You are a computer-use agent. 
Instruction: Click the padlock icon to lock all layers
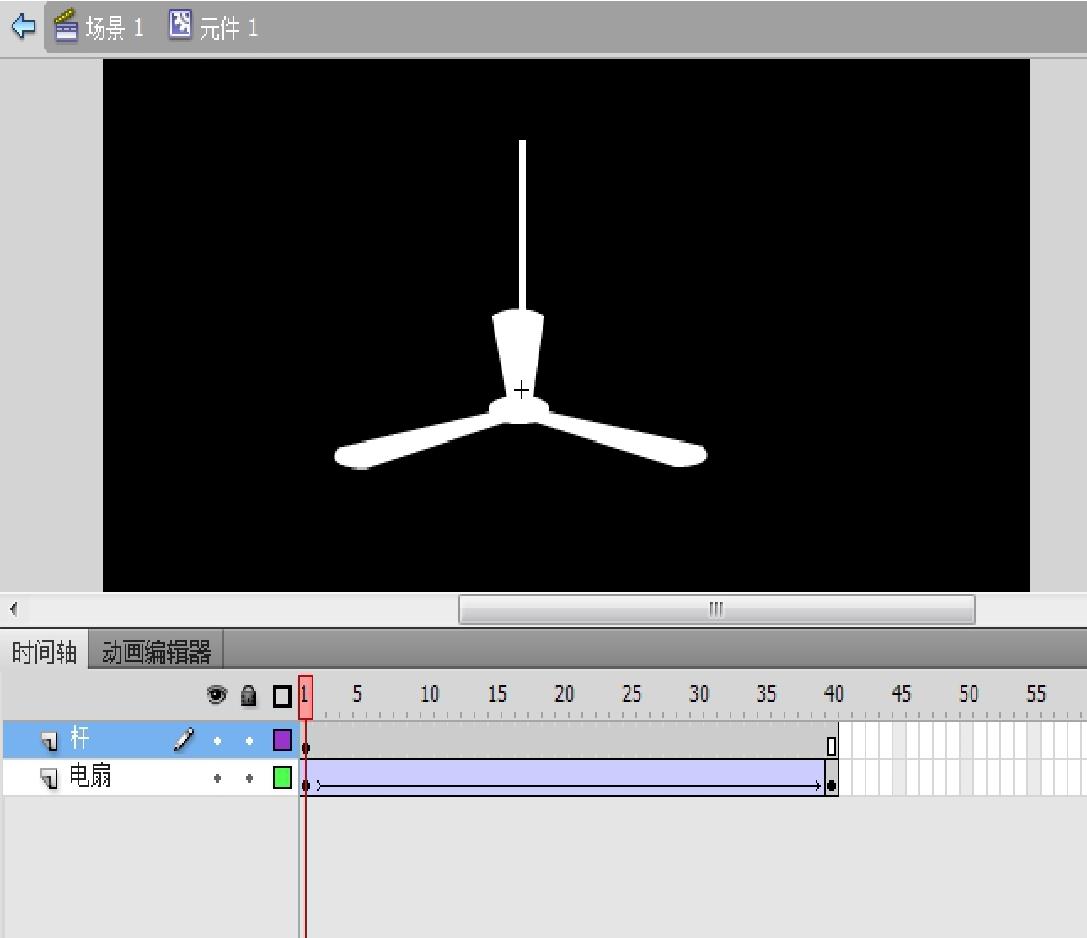pyautogui.click(x=249, y=695)
